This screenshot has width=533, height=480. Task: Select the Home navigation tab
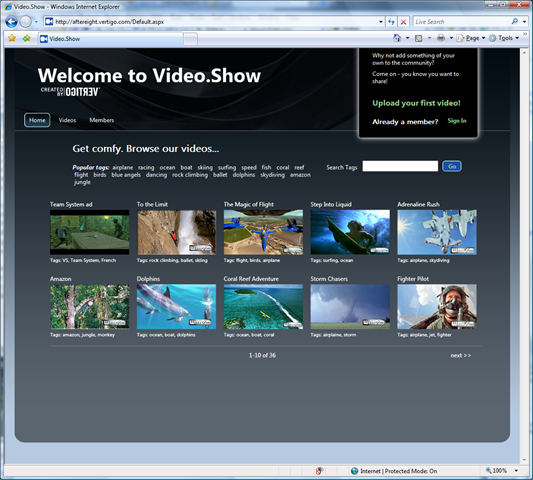pos(37,120)
